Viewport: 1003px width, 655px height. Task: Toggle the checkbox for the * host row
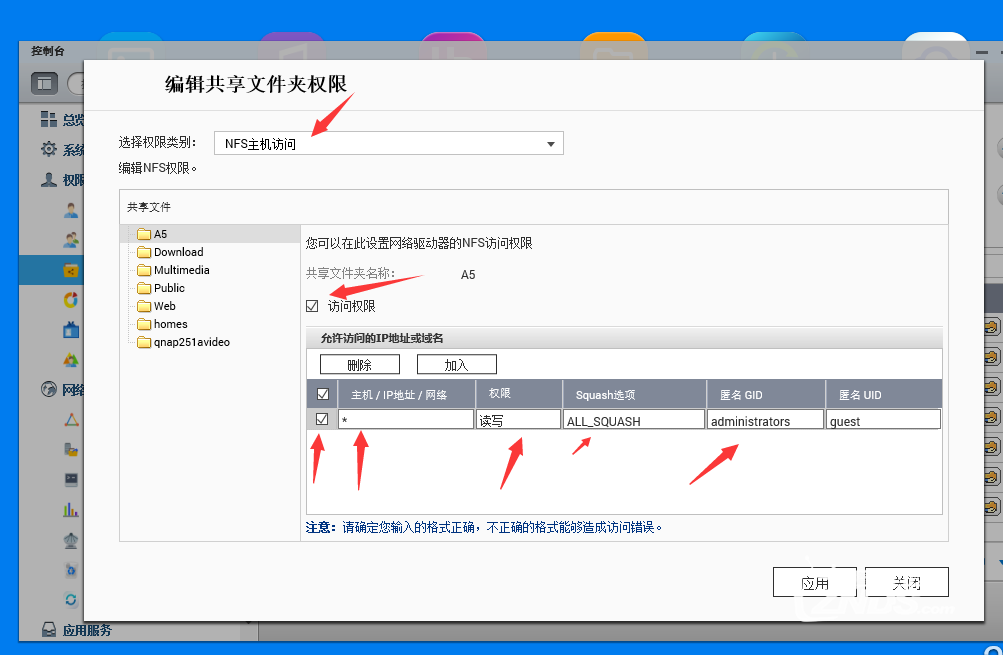[x=322, y=419]
